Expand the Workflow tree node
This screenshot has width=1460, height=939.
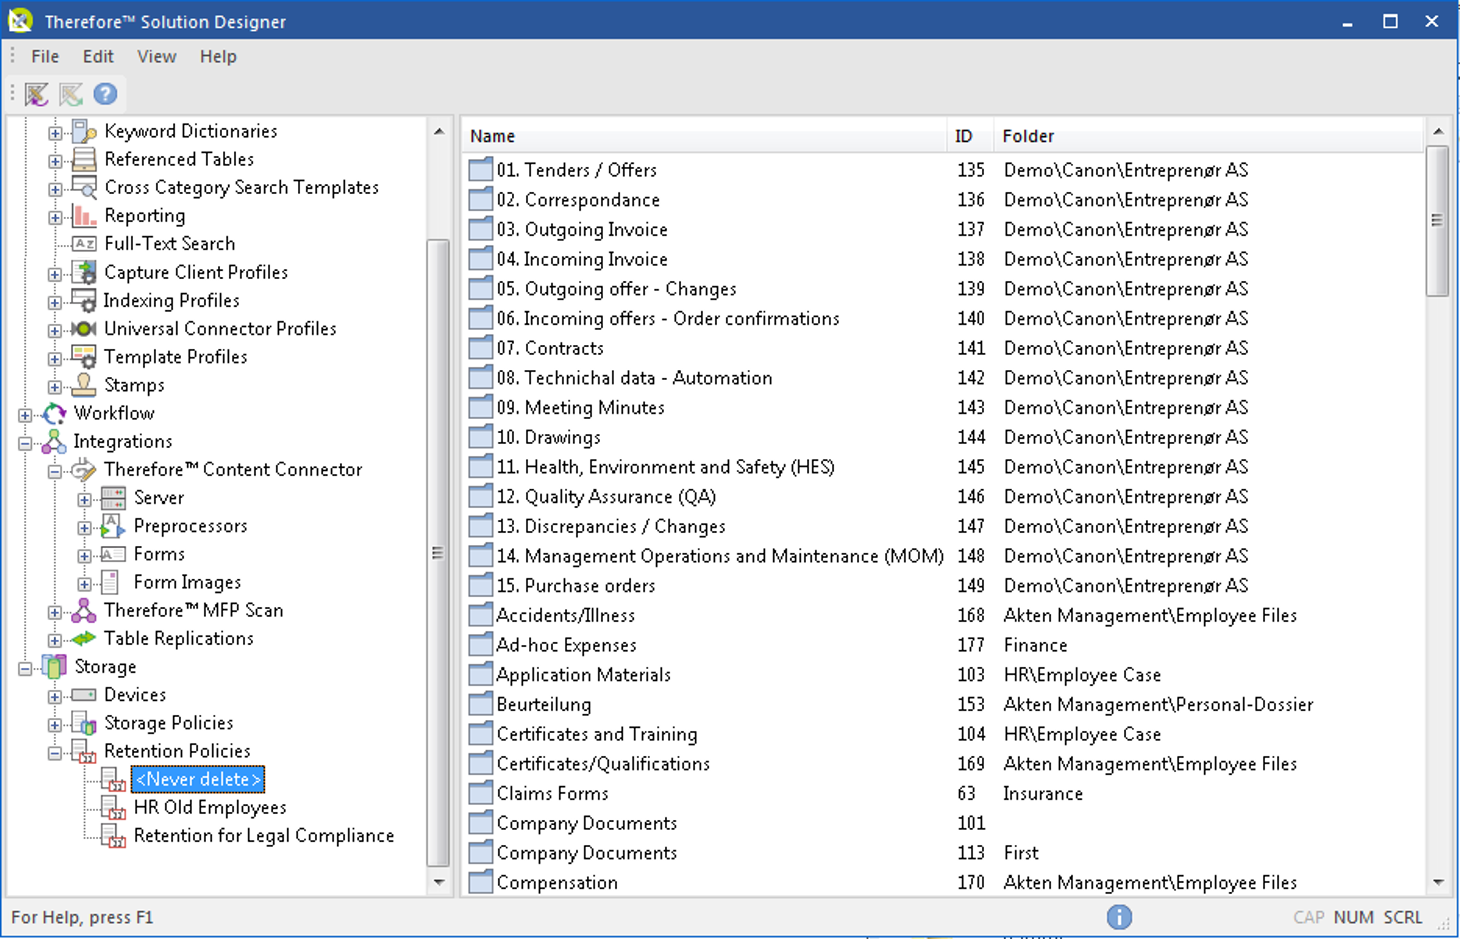24,413
